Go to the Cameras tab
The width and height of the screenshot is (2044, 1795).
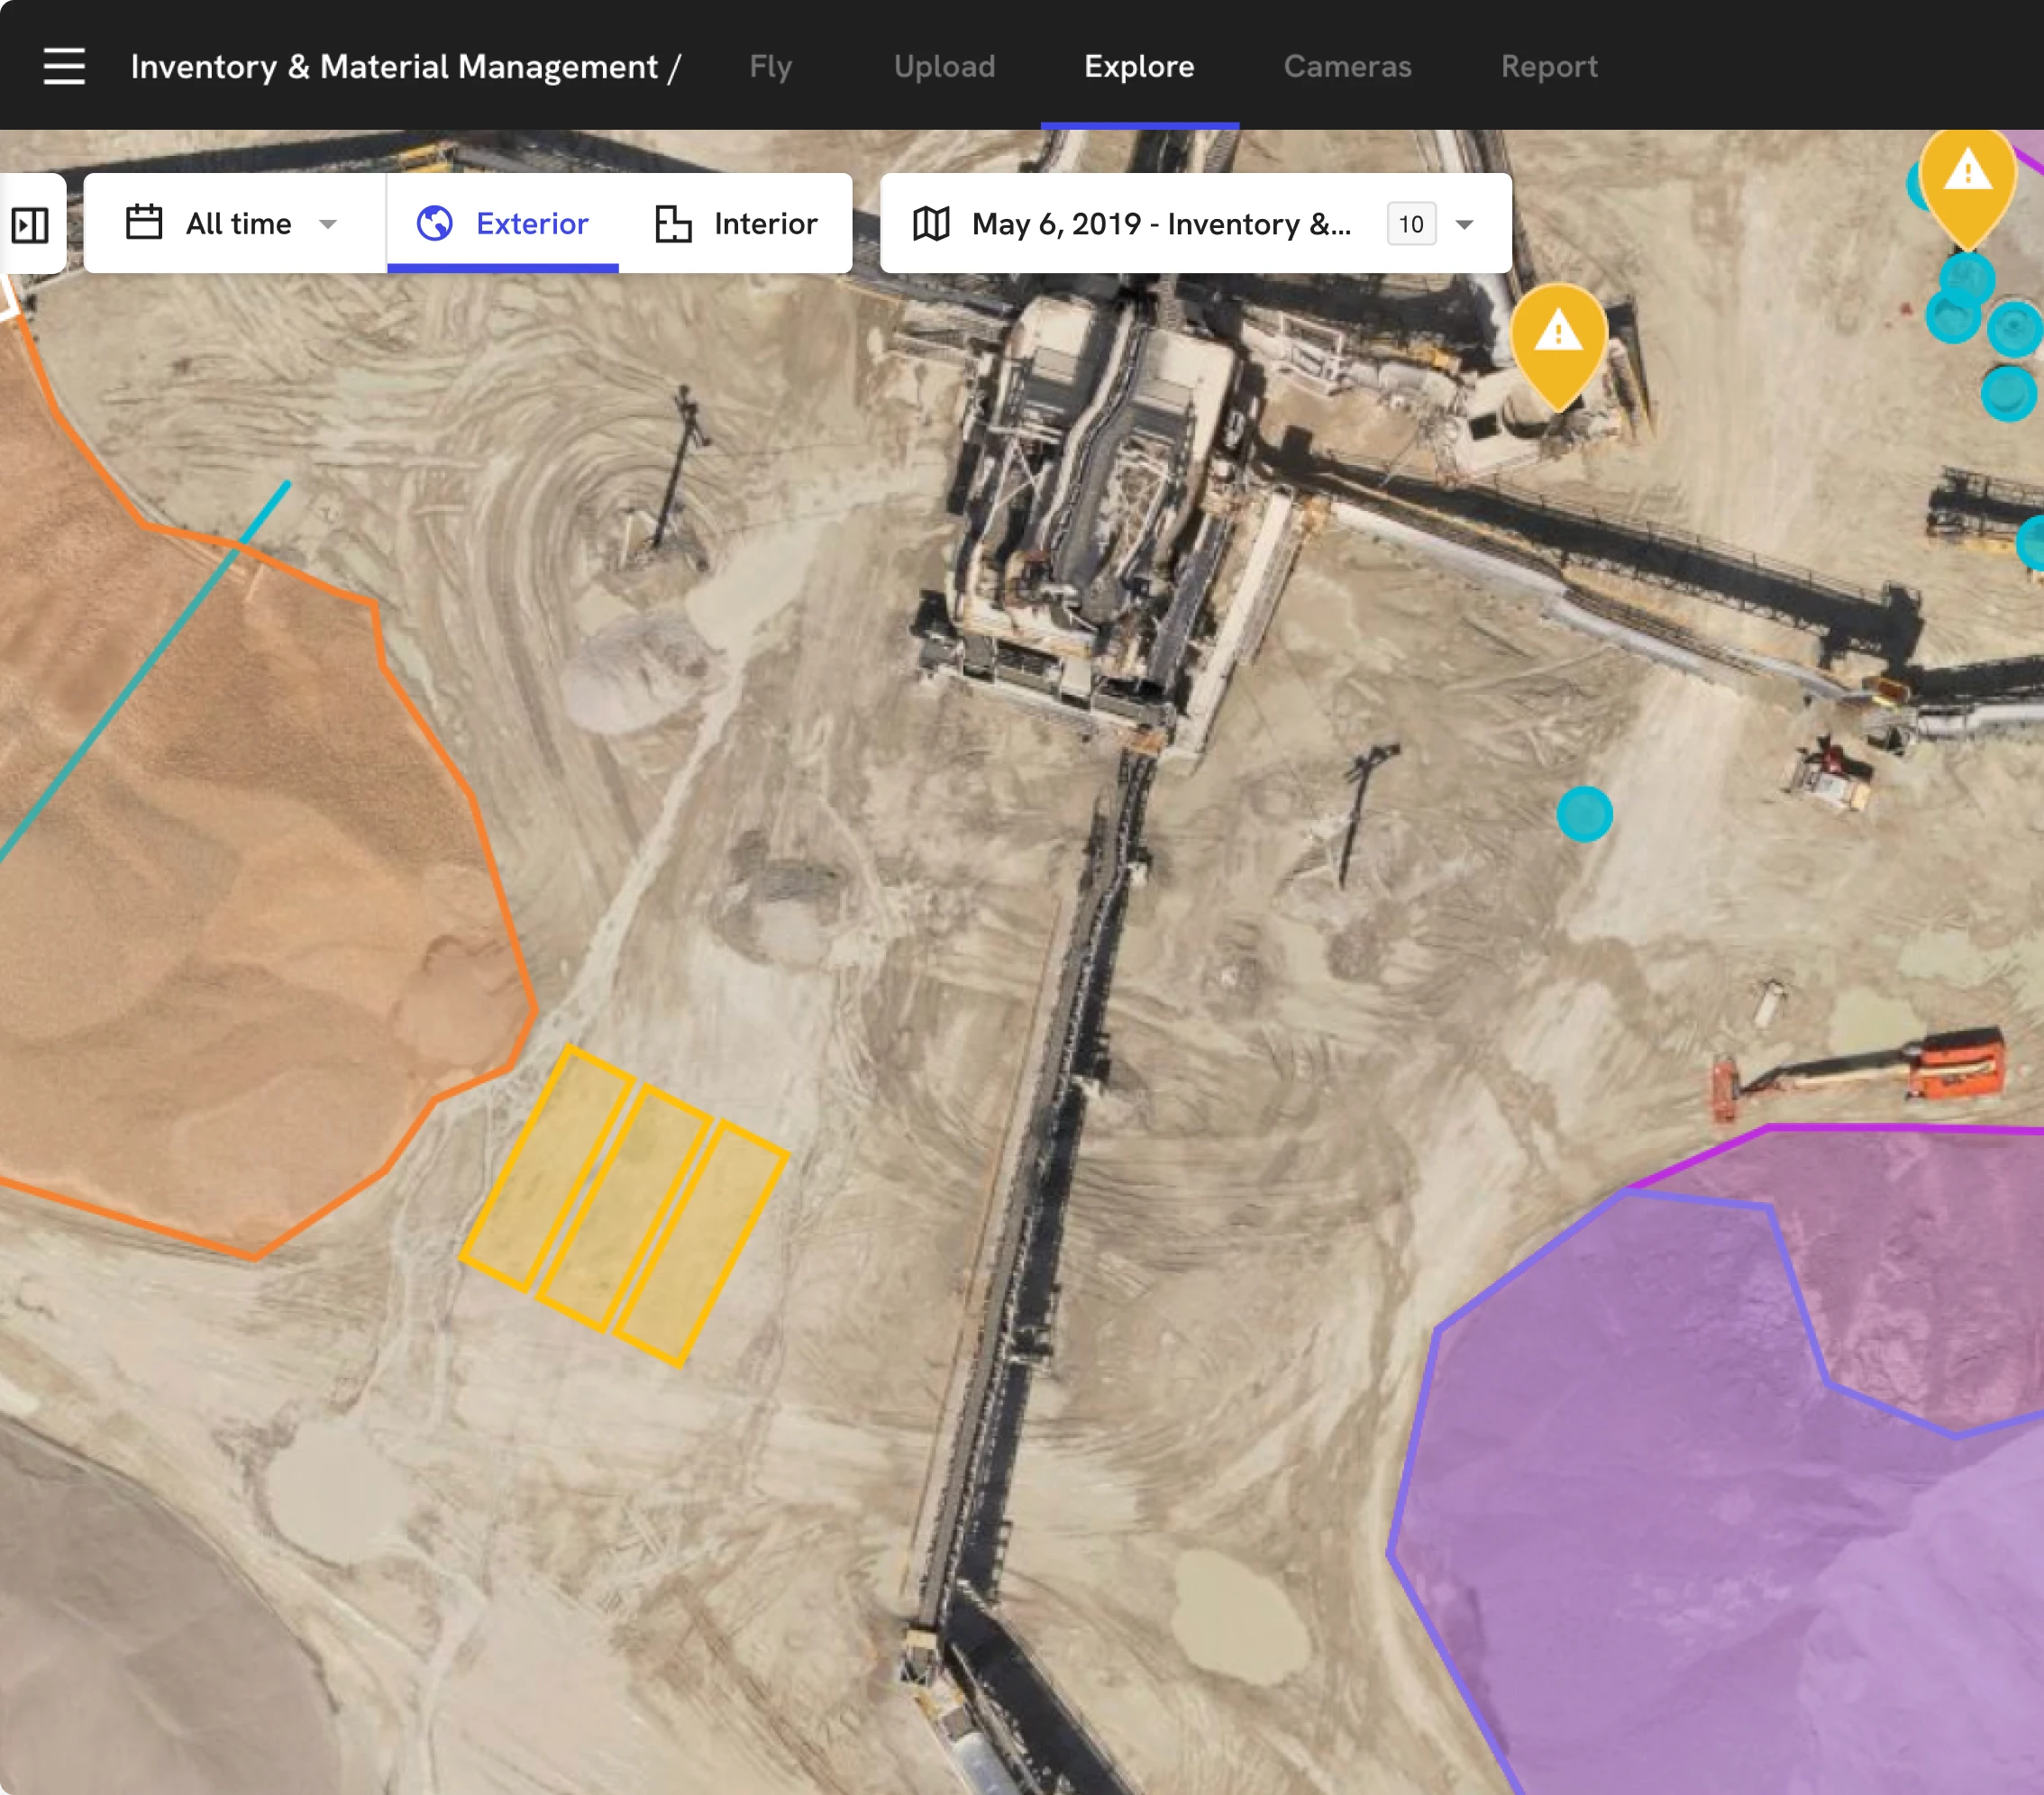1347,66
